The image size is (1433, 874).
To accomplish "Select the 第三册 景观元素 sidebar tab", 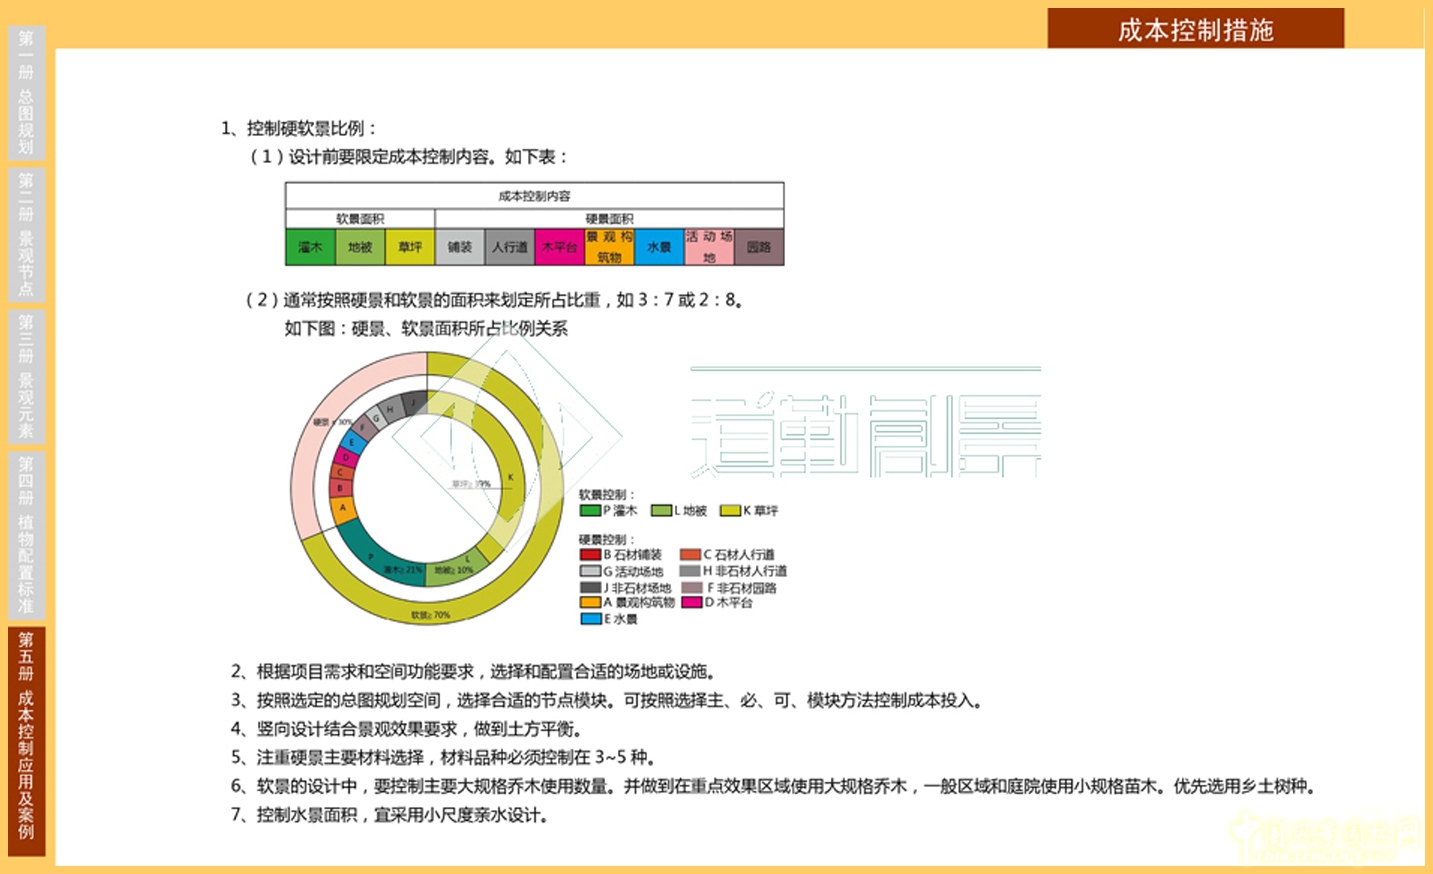I will coord(26,376).
